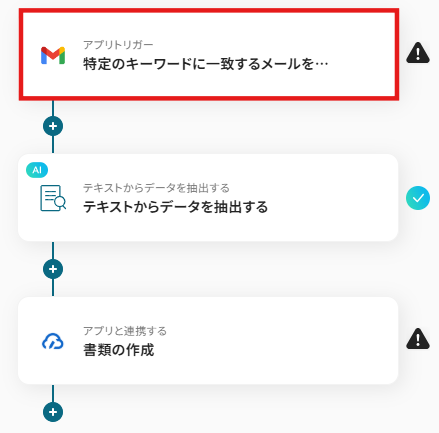Viewport: 439px width, 433px height.
Task: Open the red-outlined app trigger card
Action: click(209, 55)
